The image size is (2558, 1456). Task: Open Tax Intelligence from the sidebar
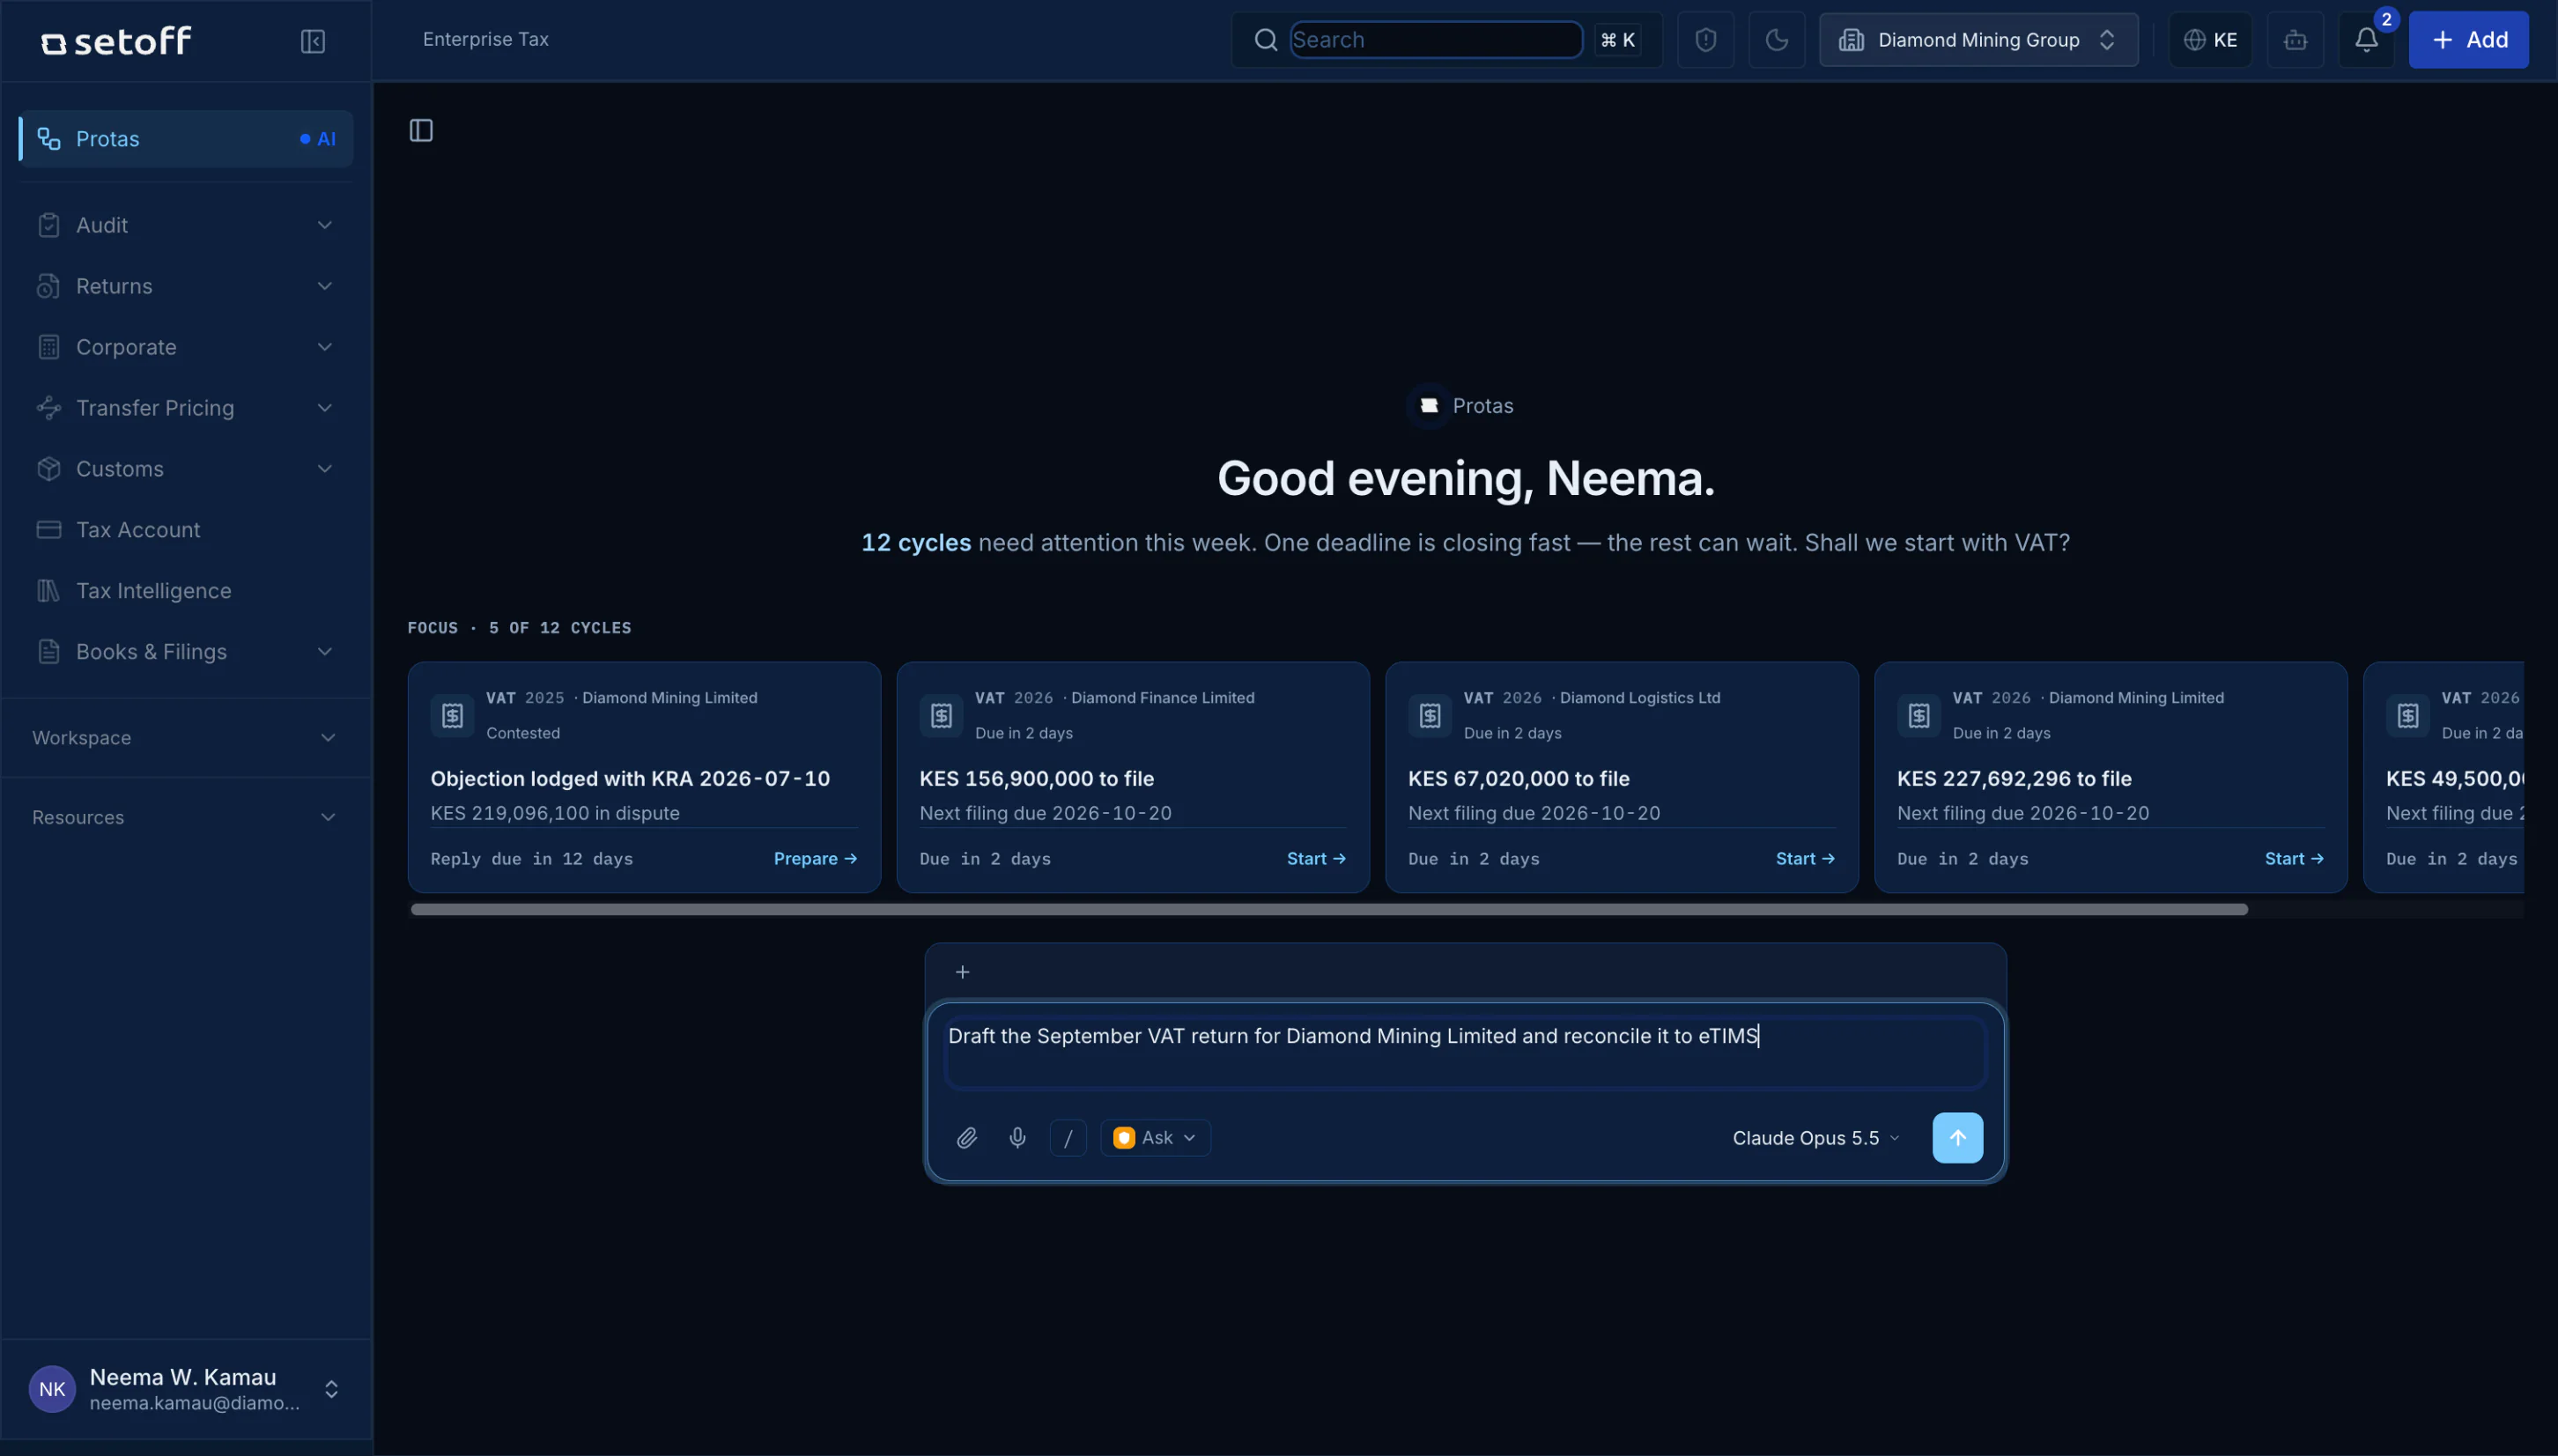point(185,591)
